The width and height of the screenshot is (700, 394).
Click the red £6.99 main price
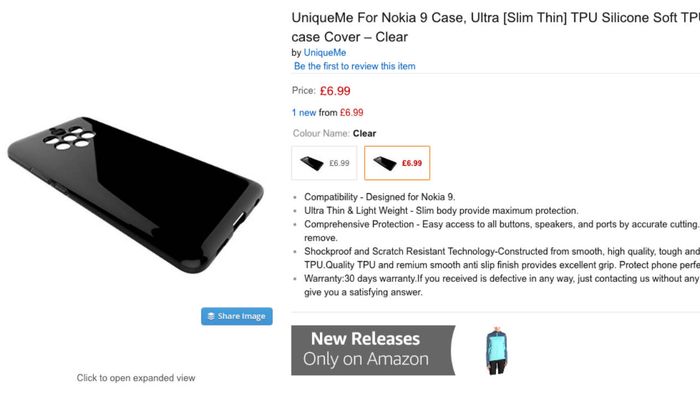click(335, 91)
